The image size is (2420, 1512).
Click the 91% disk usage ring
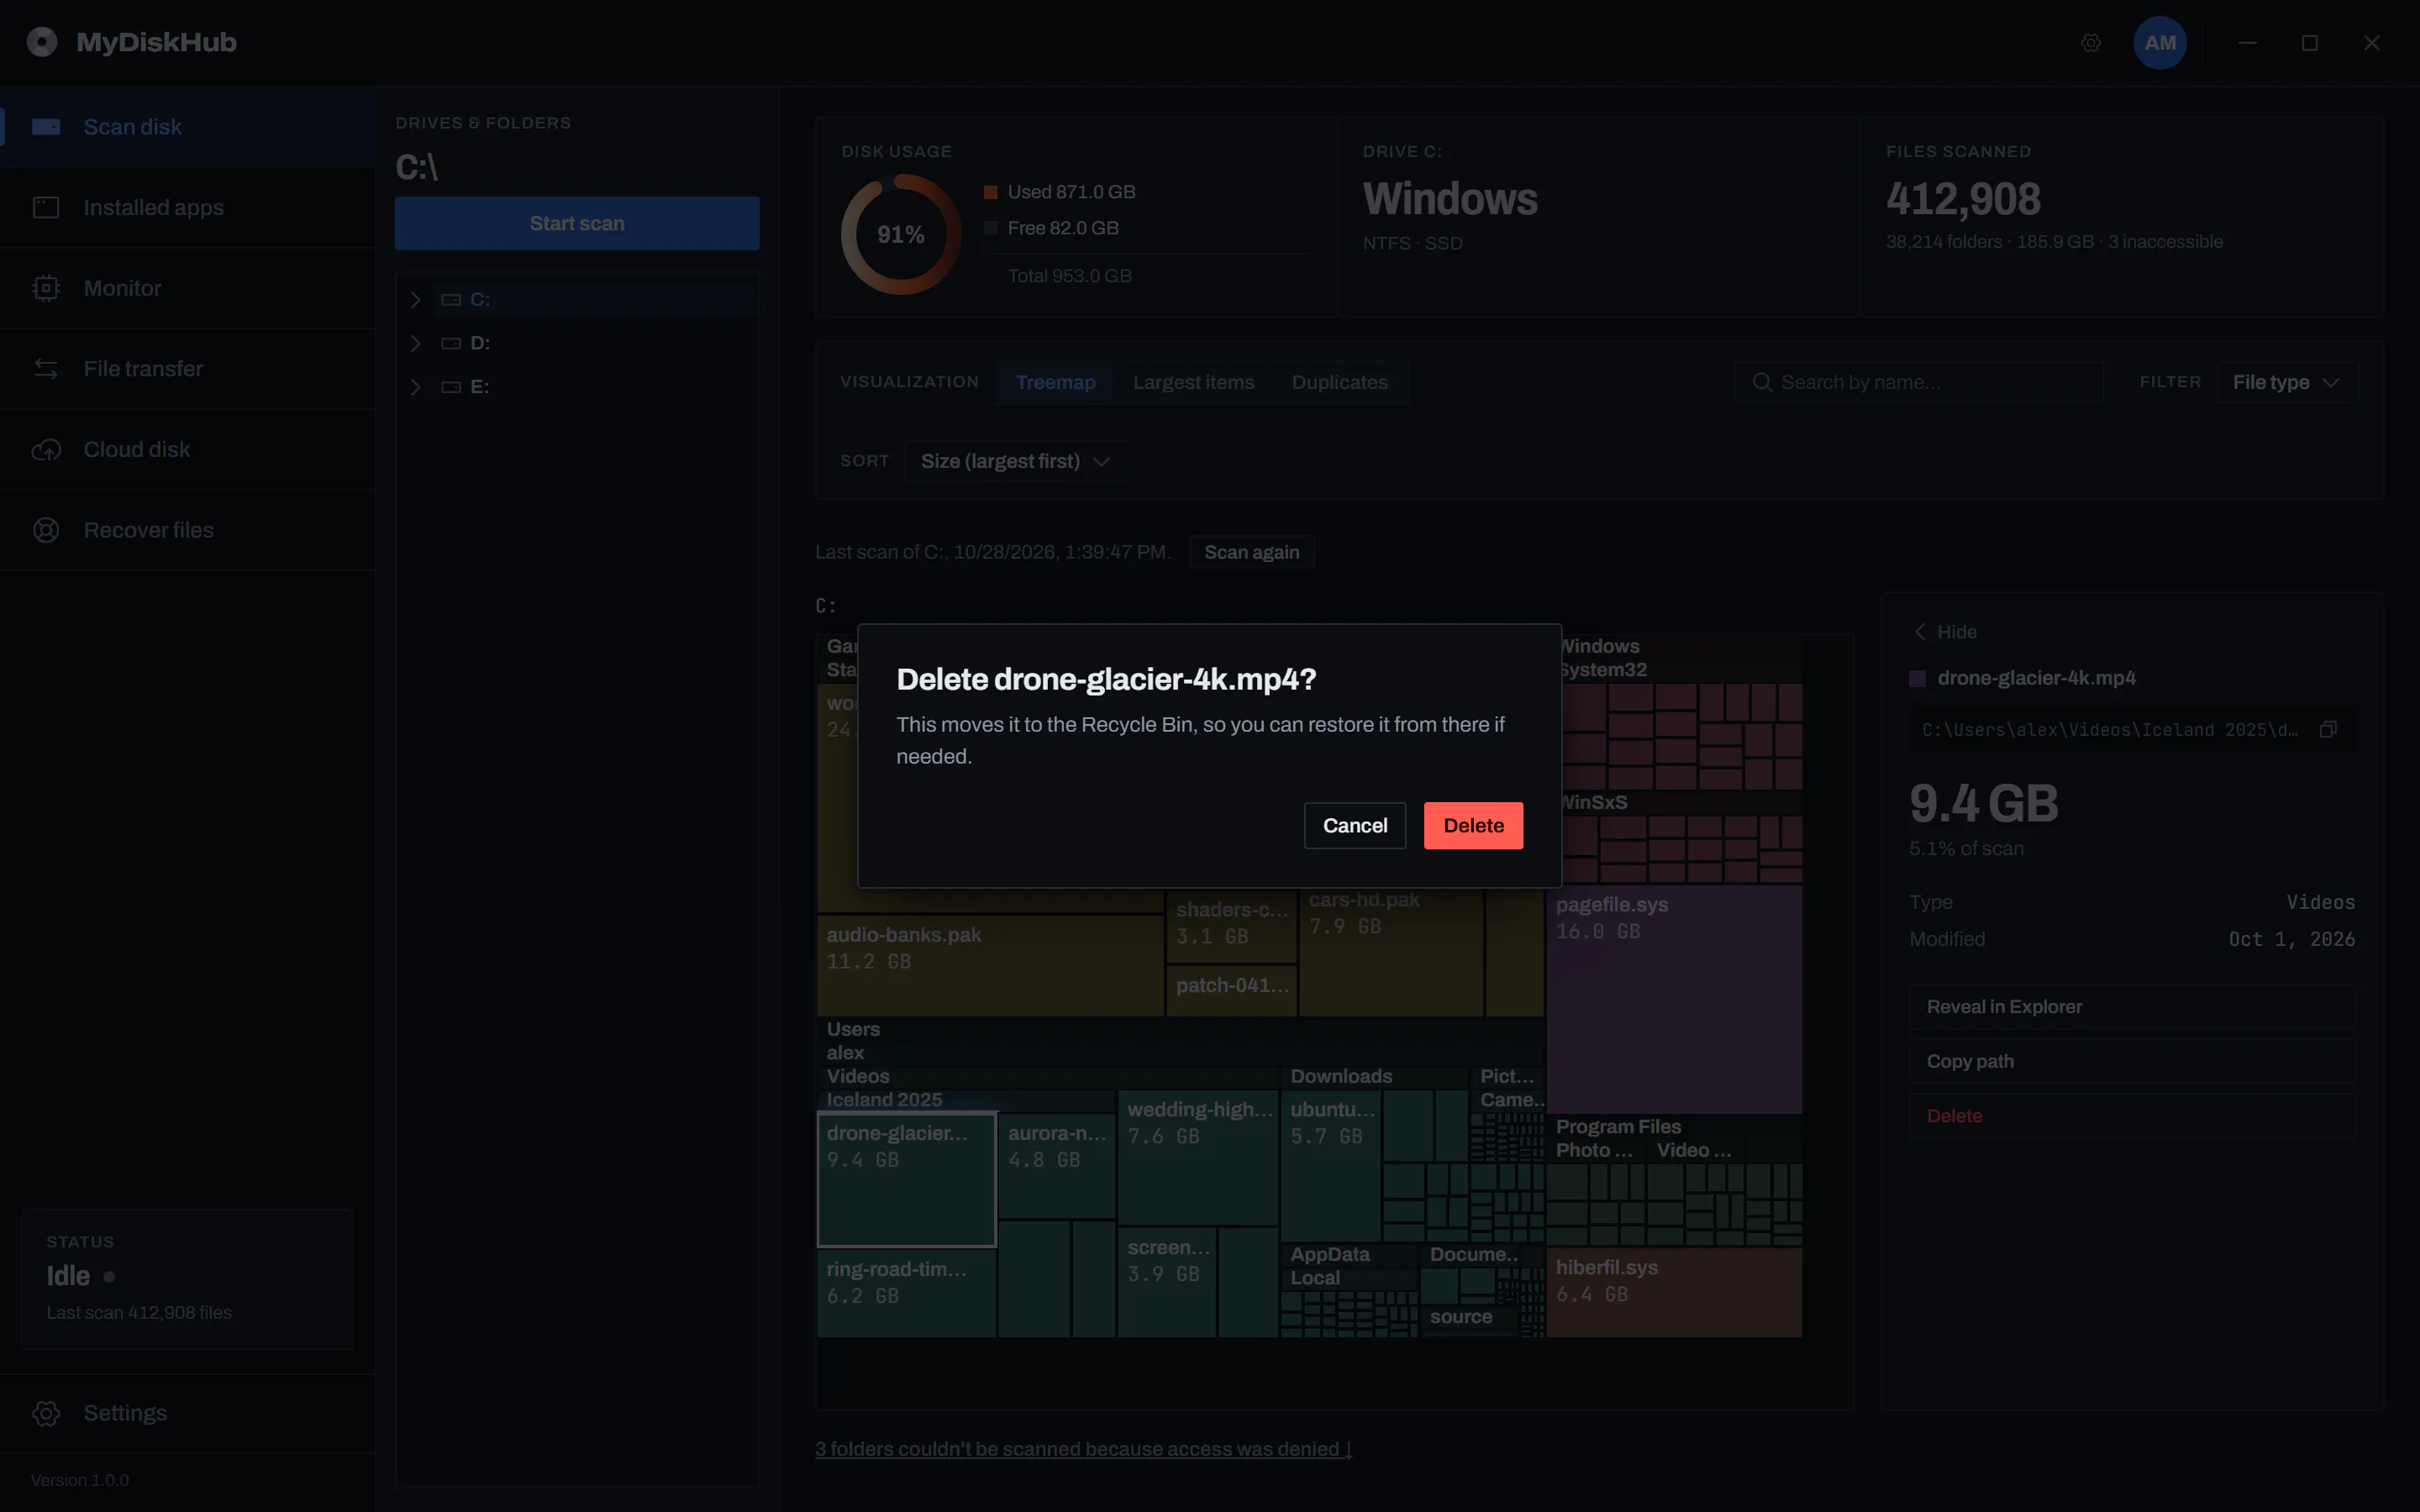click(901, 234)
